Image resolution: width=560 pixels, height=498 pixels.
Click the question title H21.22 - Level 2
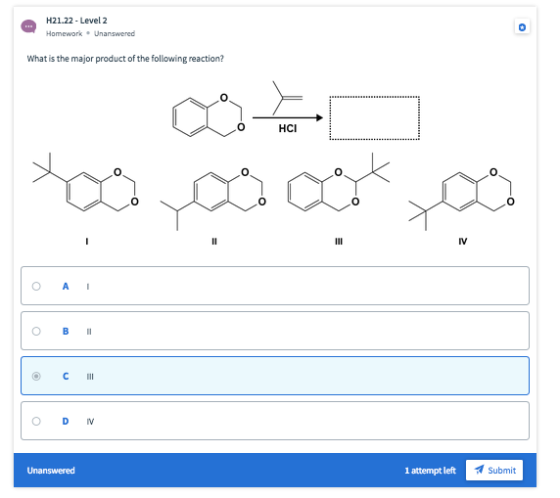76,20
